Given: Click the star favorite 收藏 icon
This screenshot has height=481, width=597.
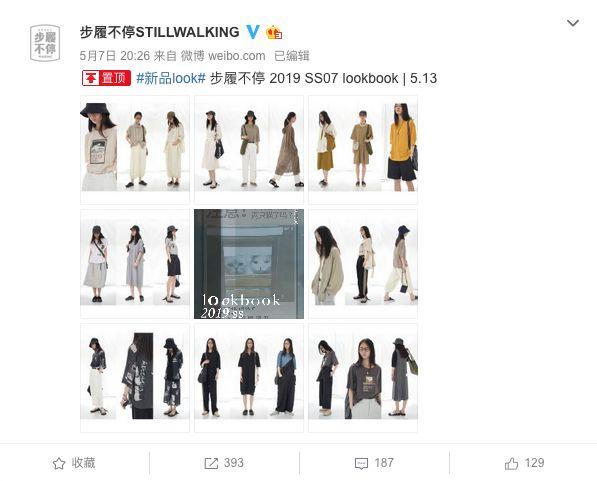Looking at the screenshot, I should [x=59, y=463].
